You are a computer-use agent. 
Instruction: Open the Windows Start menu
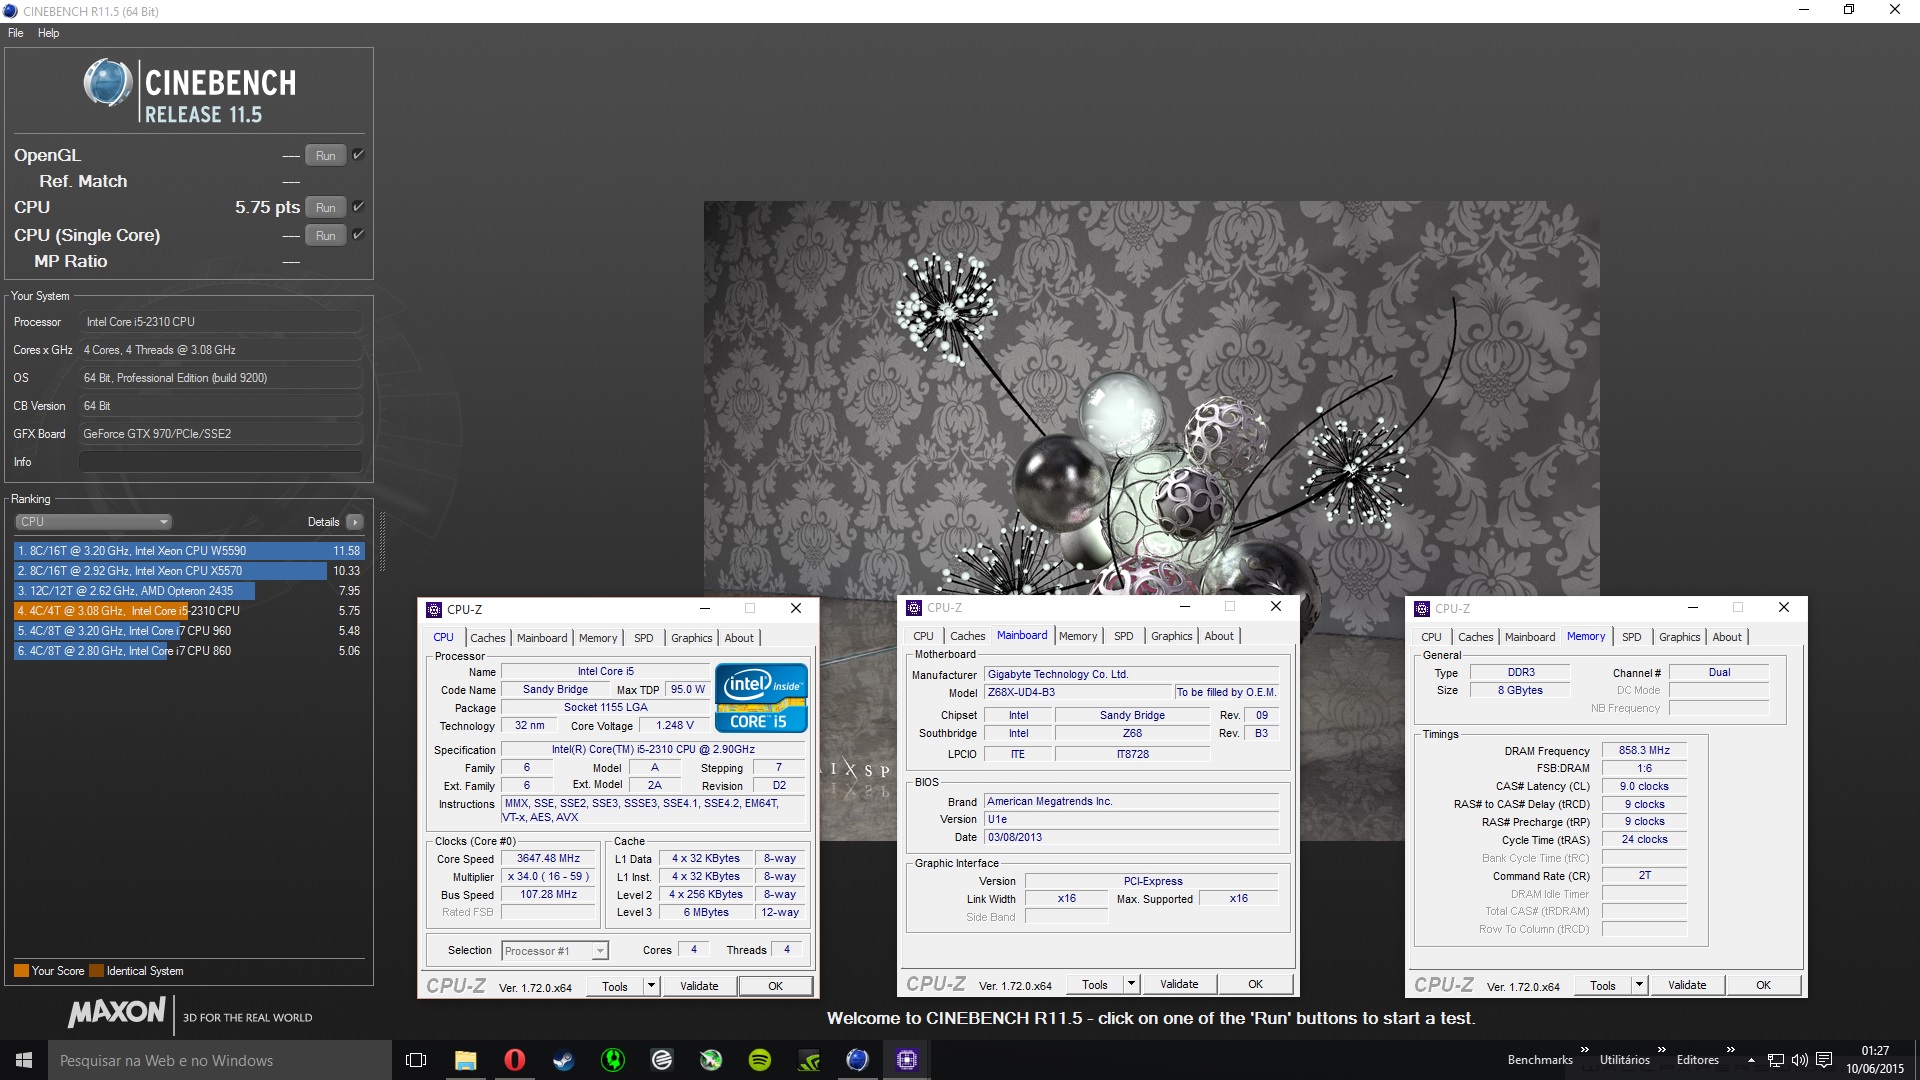click(x=24, y=1060)
